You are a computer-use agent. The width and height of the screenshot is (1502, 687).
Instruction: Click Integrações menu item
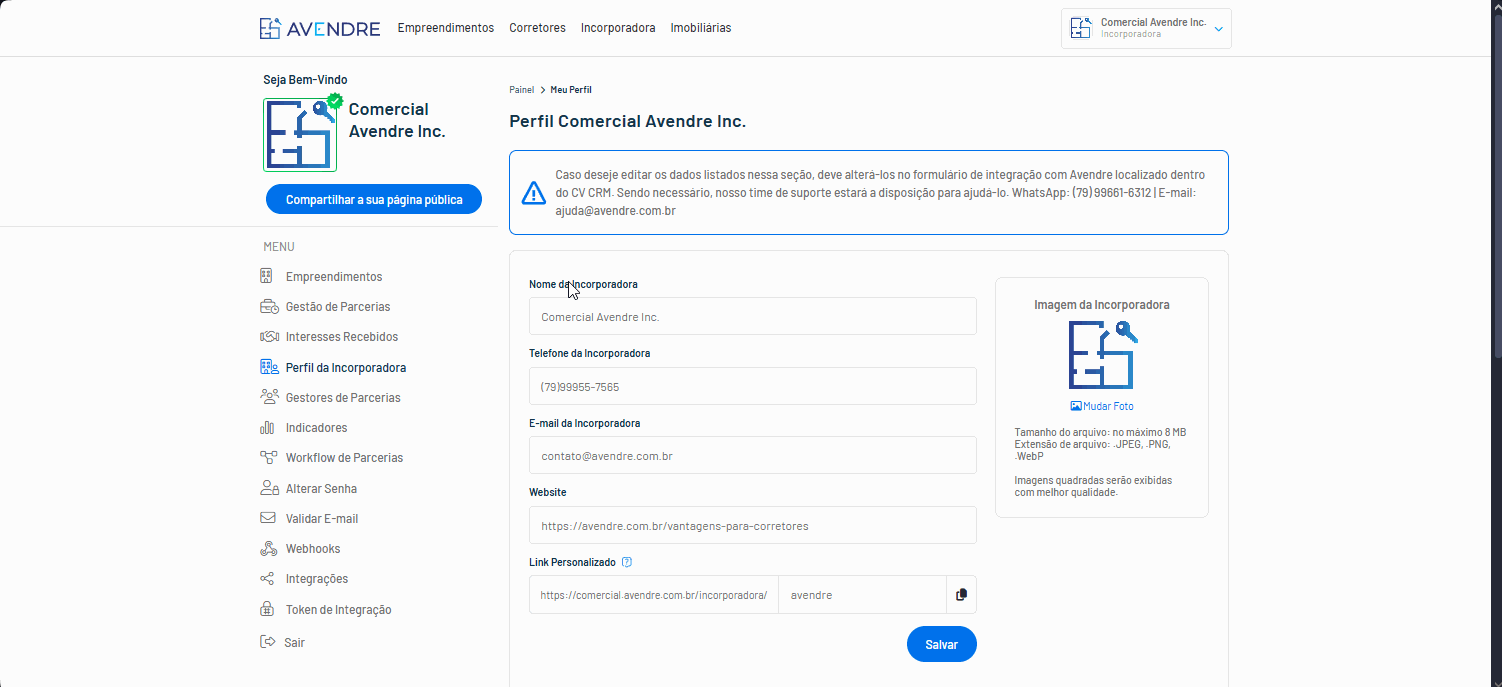(x=317, y=578)
